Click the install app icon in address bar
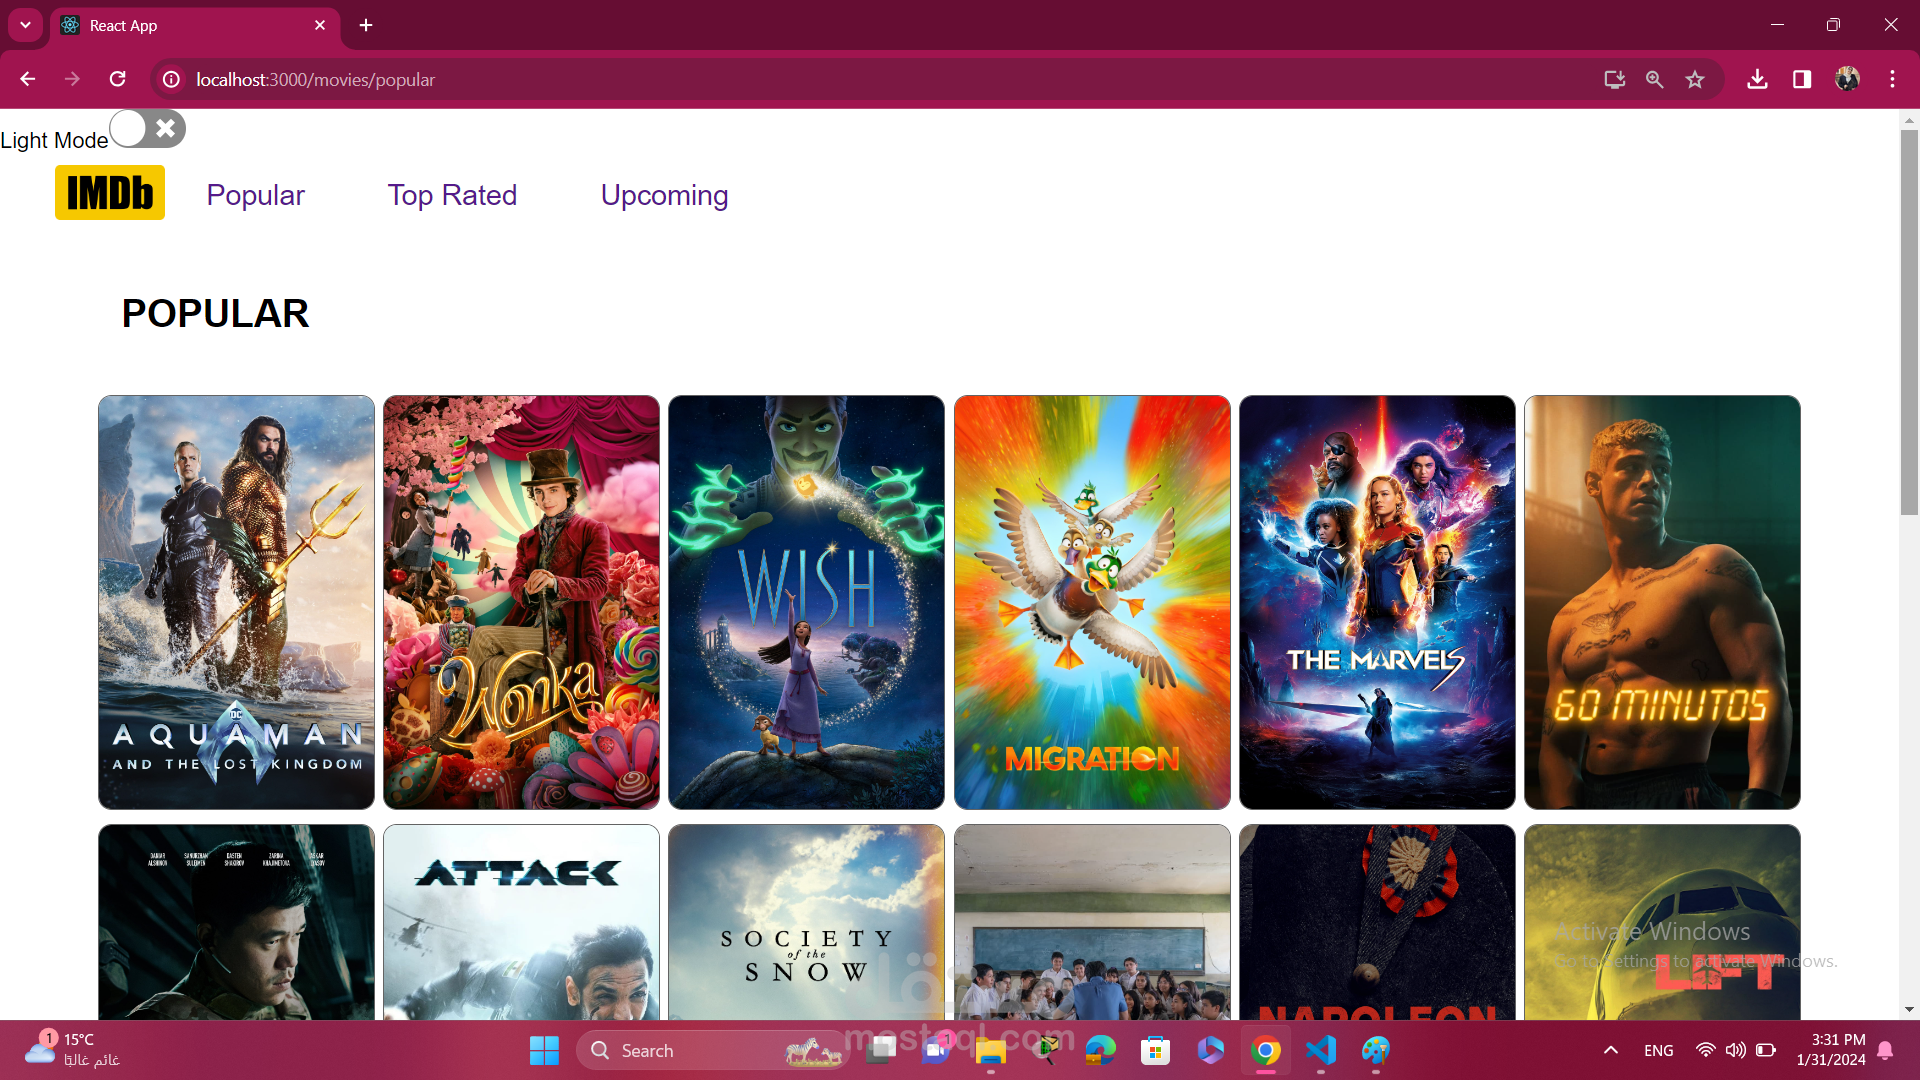This screenshot has width=1920, height=1080. [1614, 79]
